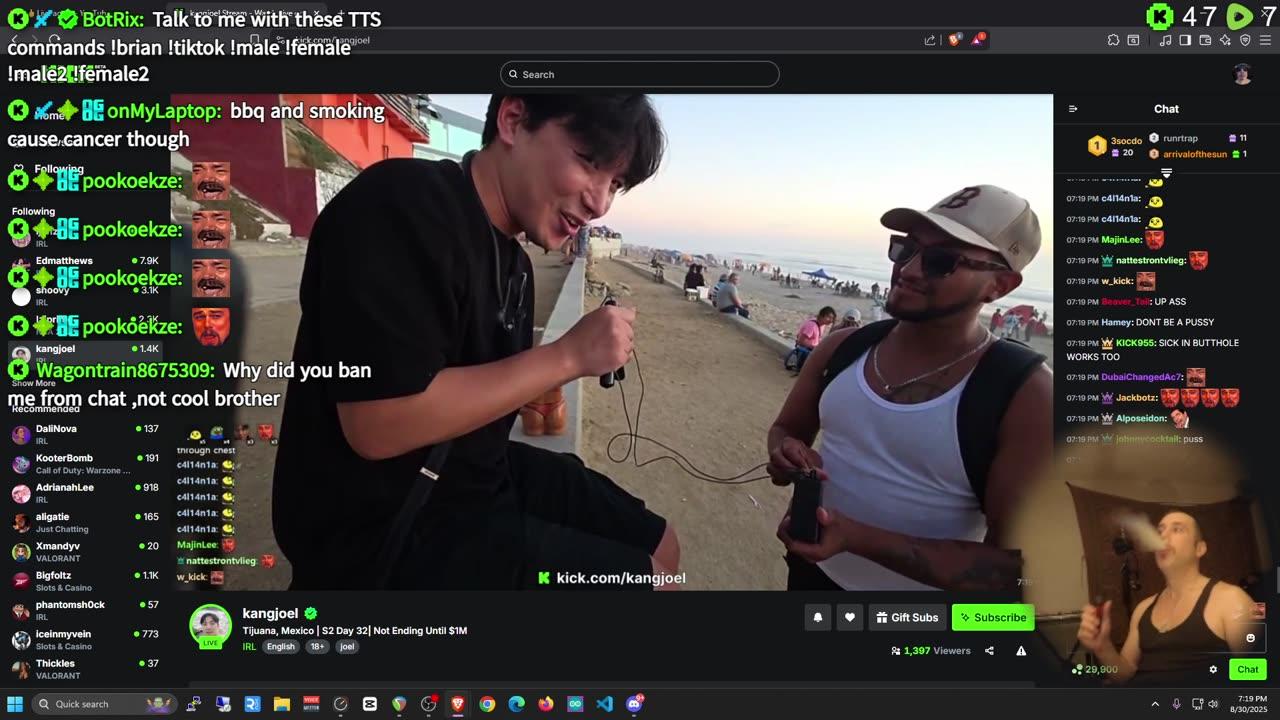1280x720 pixels.
Task: Open Edmatthews channel in following list
Action: coord(85,266)
